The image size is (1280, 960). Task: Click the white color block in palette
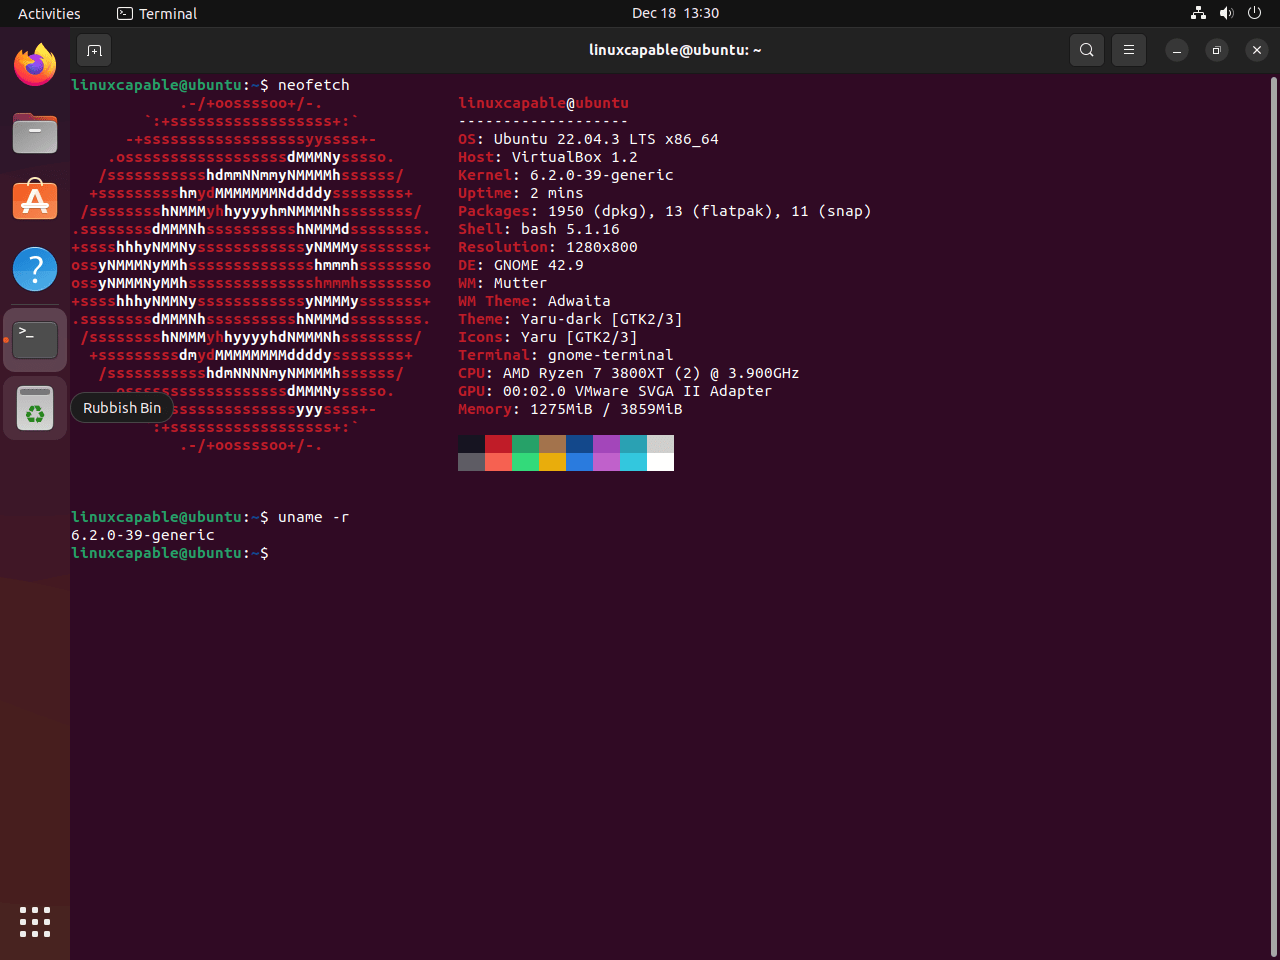coord(660,462)
